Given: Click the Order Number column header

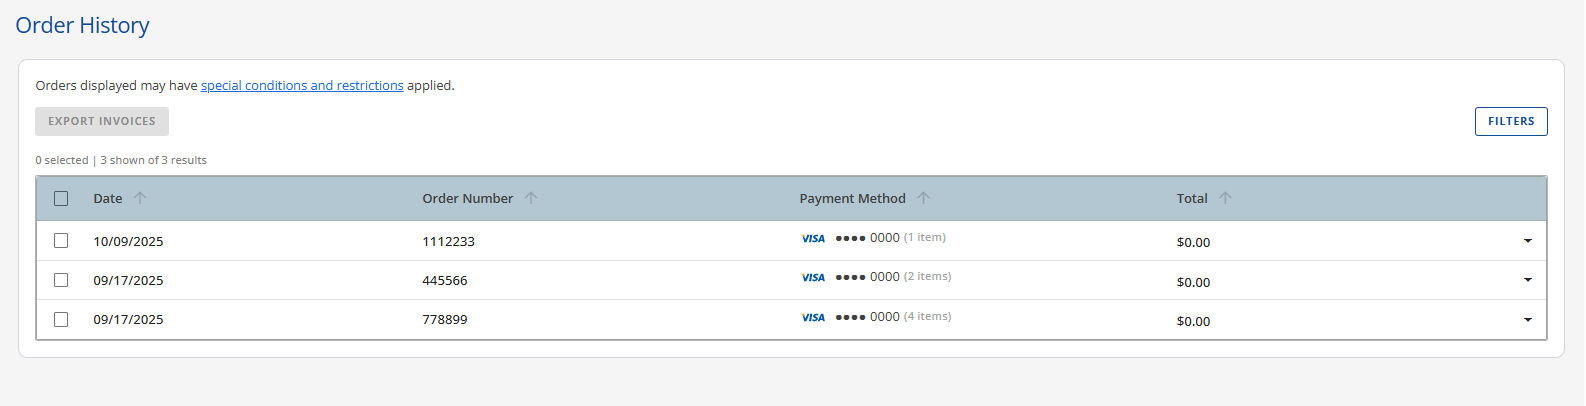Looking at the screenshot, I should (x=467, y=199).
